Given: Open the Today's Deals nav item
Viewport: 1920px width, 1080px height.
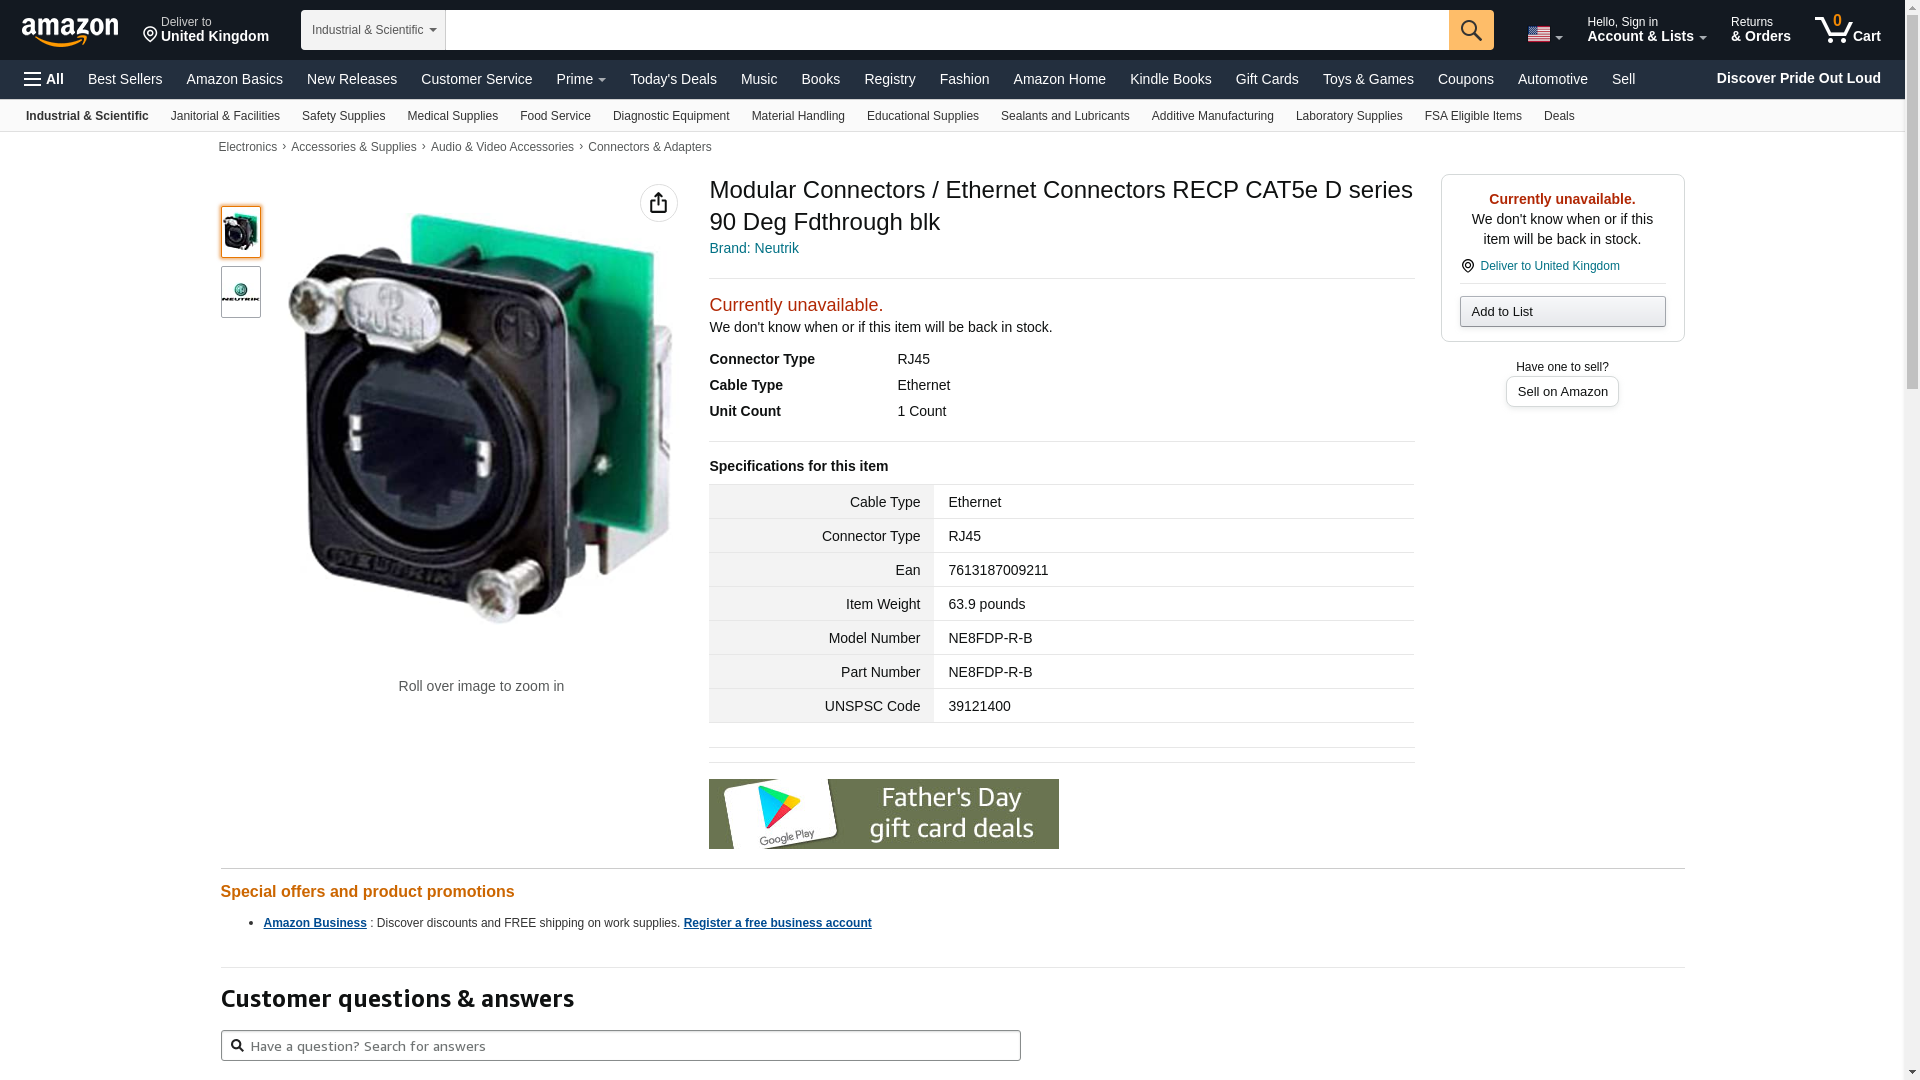Looking at the screenshot, I should (x=672, y=79).
